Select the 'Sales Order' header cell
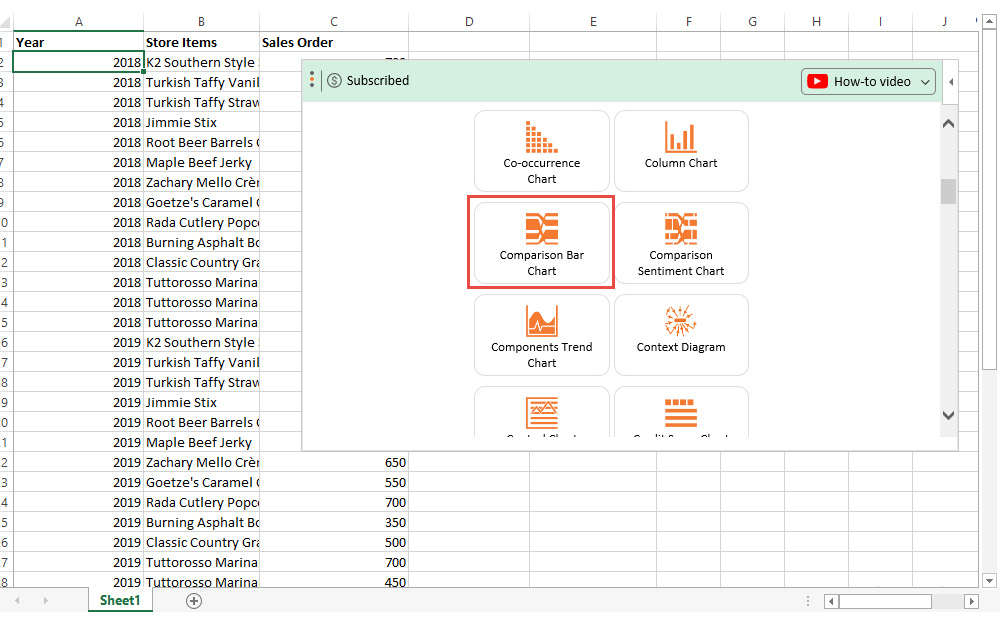This screenshot has height=624, width=1000. [334, 42]
